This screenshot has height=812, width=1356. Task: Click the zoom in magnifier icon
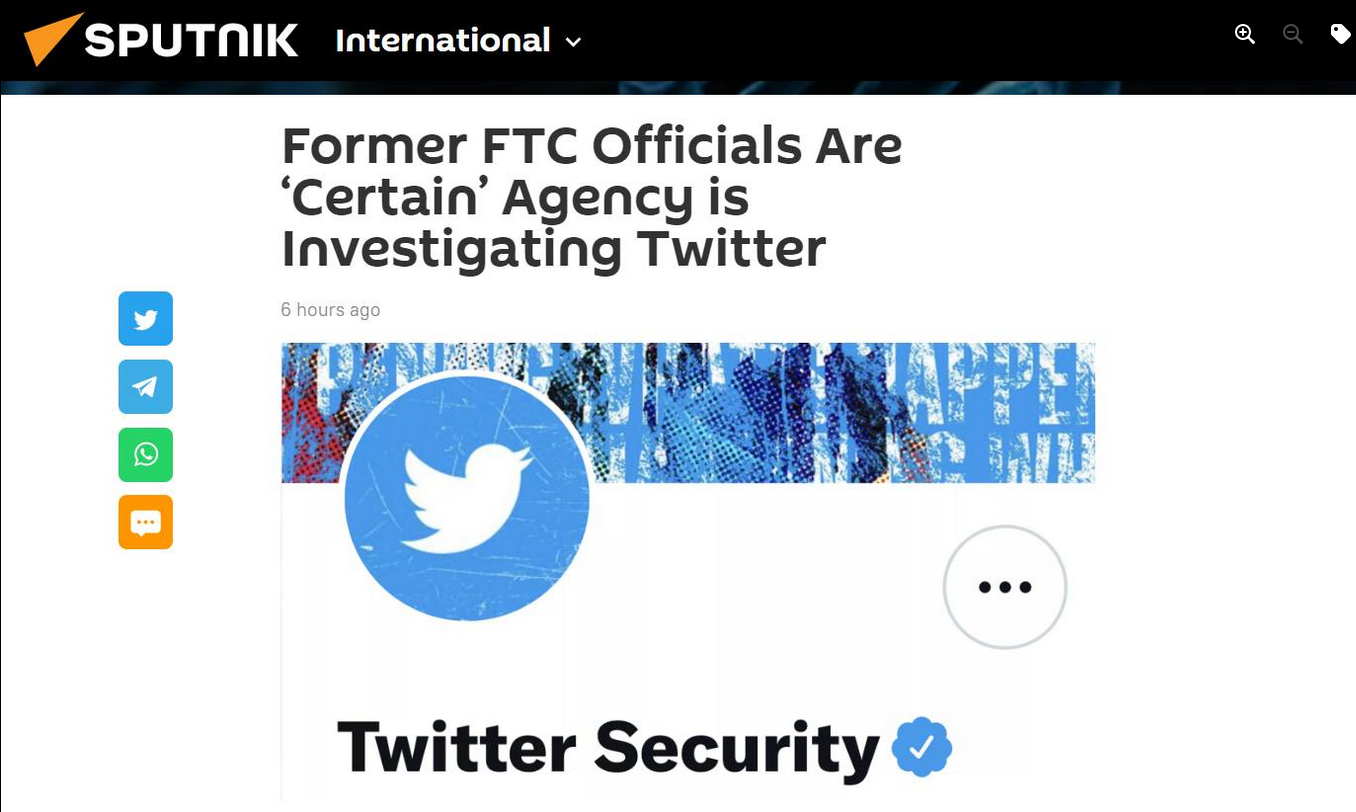(x=1245, y=35)
